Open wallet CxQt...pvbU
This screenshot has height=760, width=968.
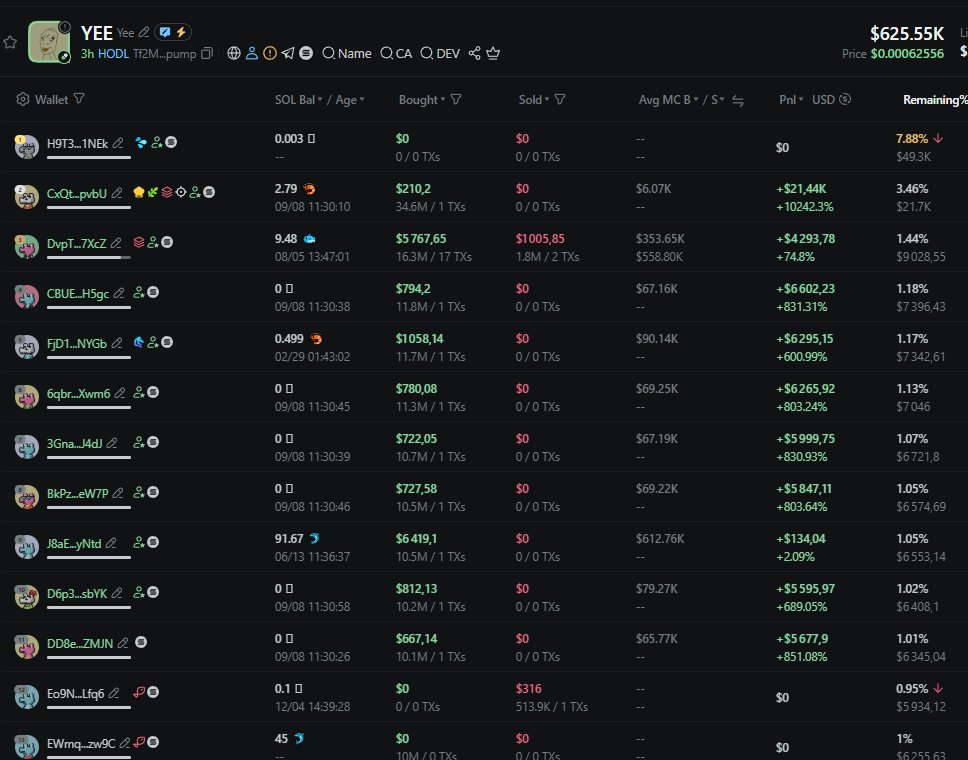click(77, 194)
